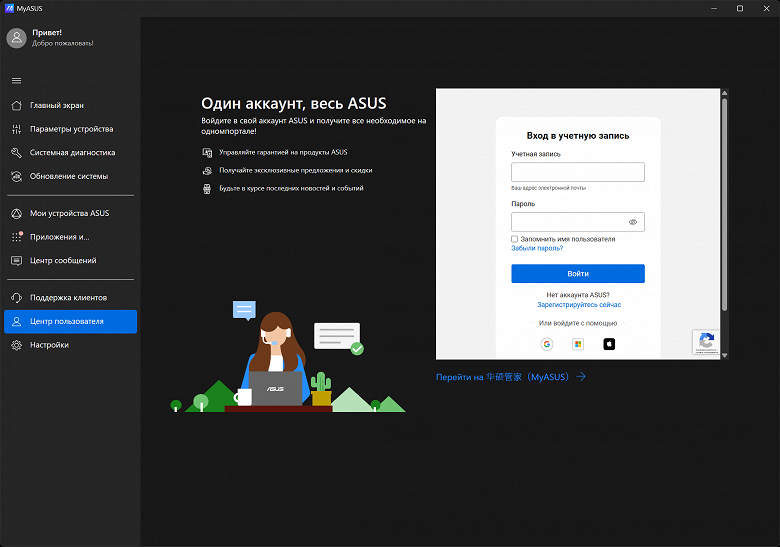This screenshot has width=780, height=547.
Task: Click the Учетная запись email field
Action: click(578, 172)
